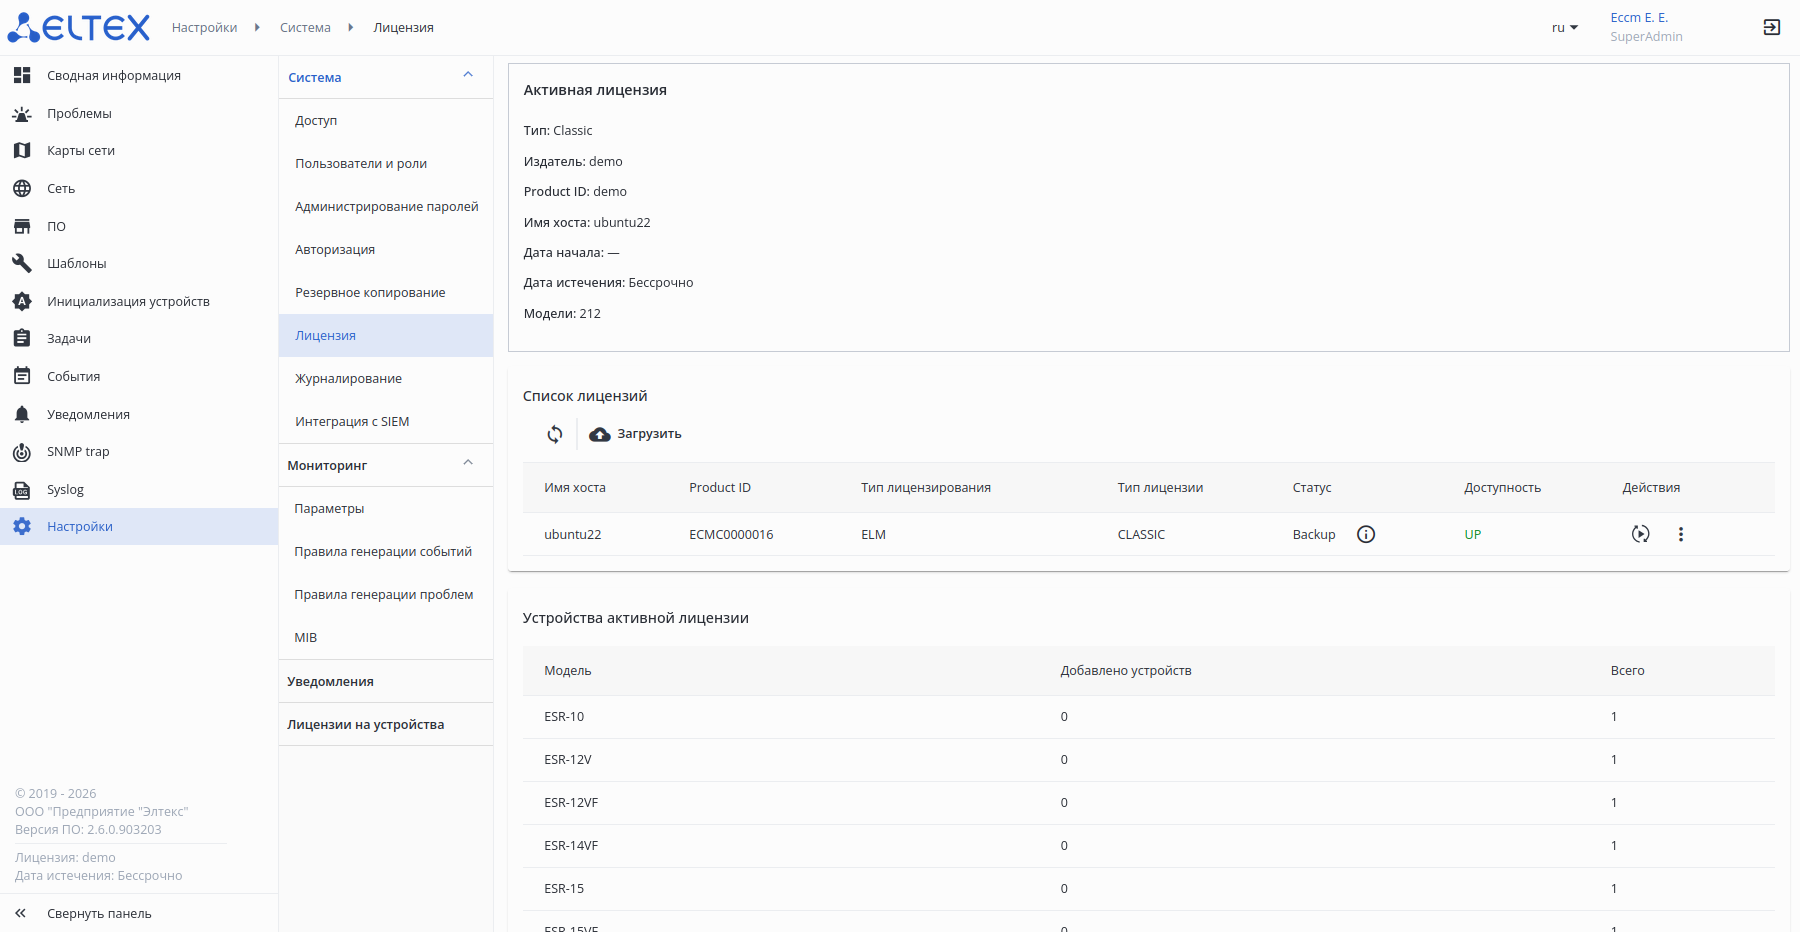Screen dimensions: 1800x932
Task: Click the Загрузить upload button
Action: 636,434
